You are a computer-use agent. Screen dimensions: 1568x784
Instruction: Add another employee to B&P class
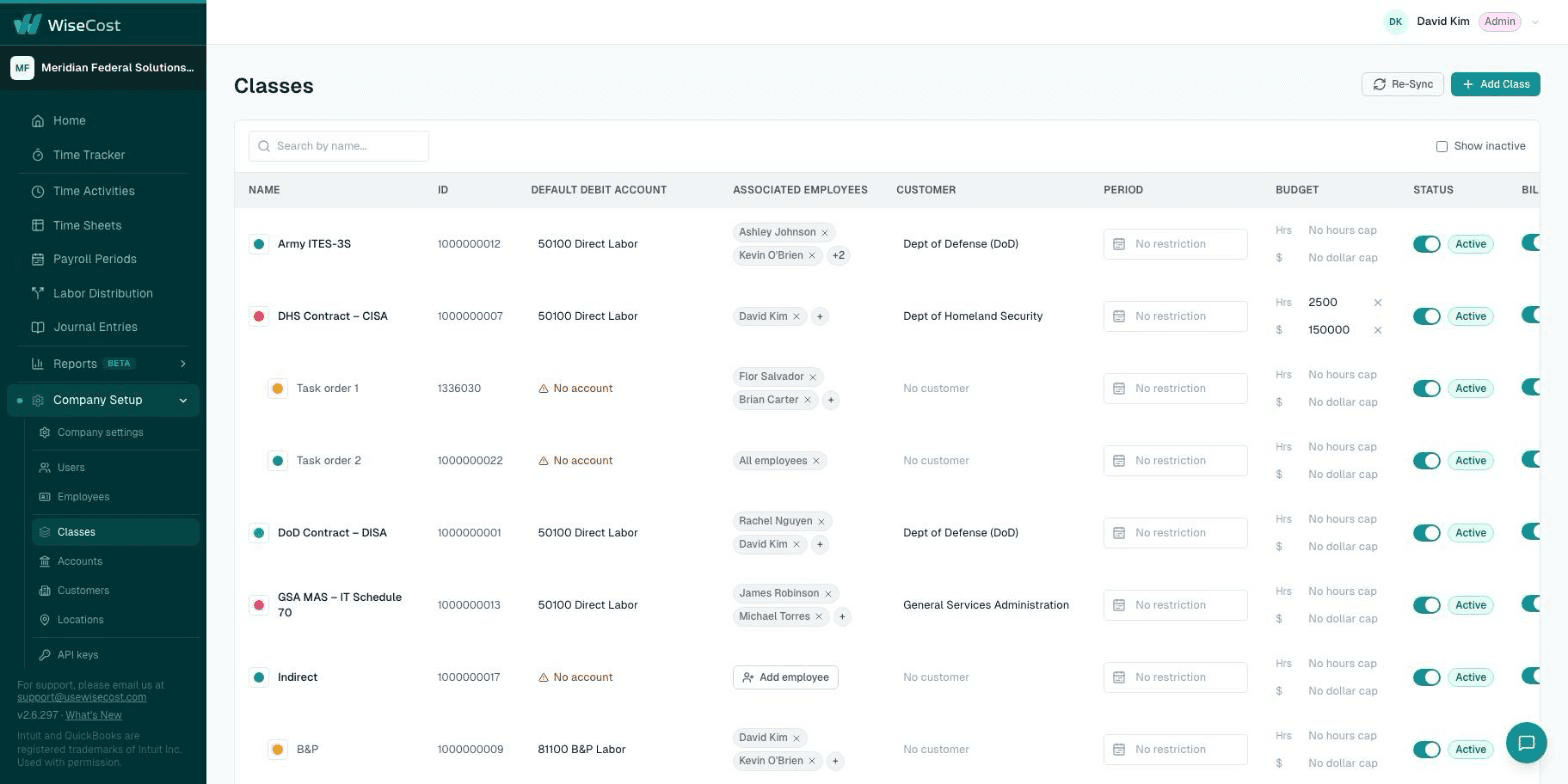[x=835, y=761]
